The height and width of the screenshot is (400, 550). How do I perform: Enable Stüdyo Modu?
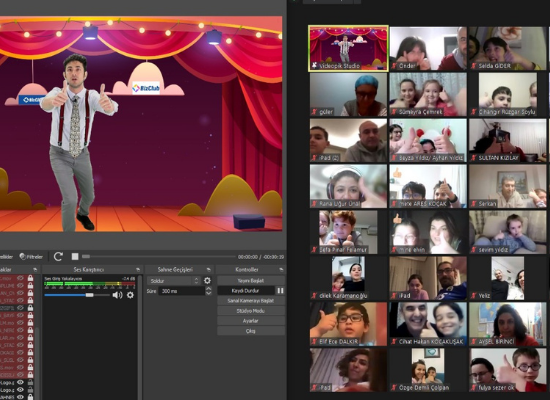[x=250, y=311]
